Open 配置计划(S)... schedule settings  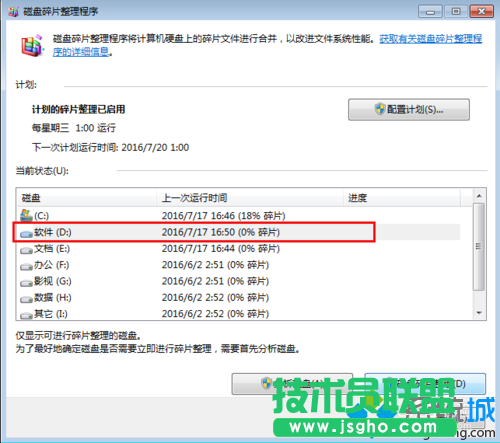409,109
